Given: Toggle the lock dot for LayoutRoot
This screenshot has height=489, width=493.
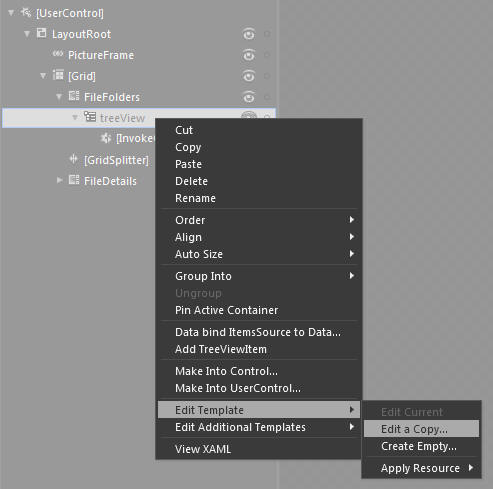Looking at the screenshot, I should pos(267,34).
